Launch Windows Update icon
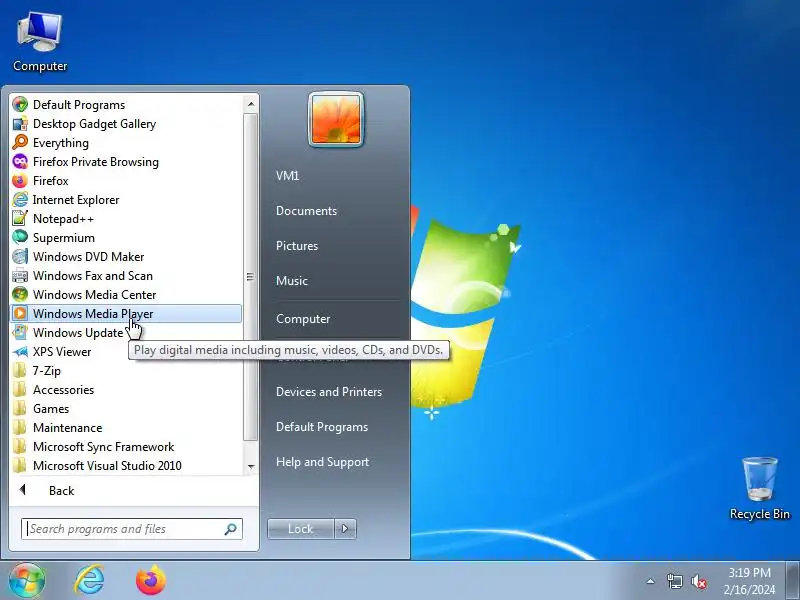This screenshot has height=600, width=800. [20, 332]
